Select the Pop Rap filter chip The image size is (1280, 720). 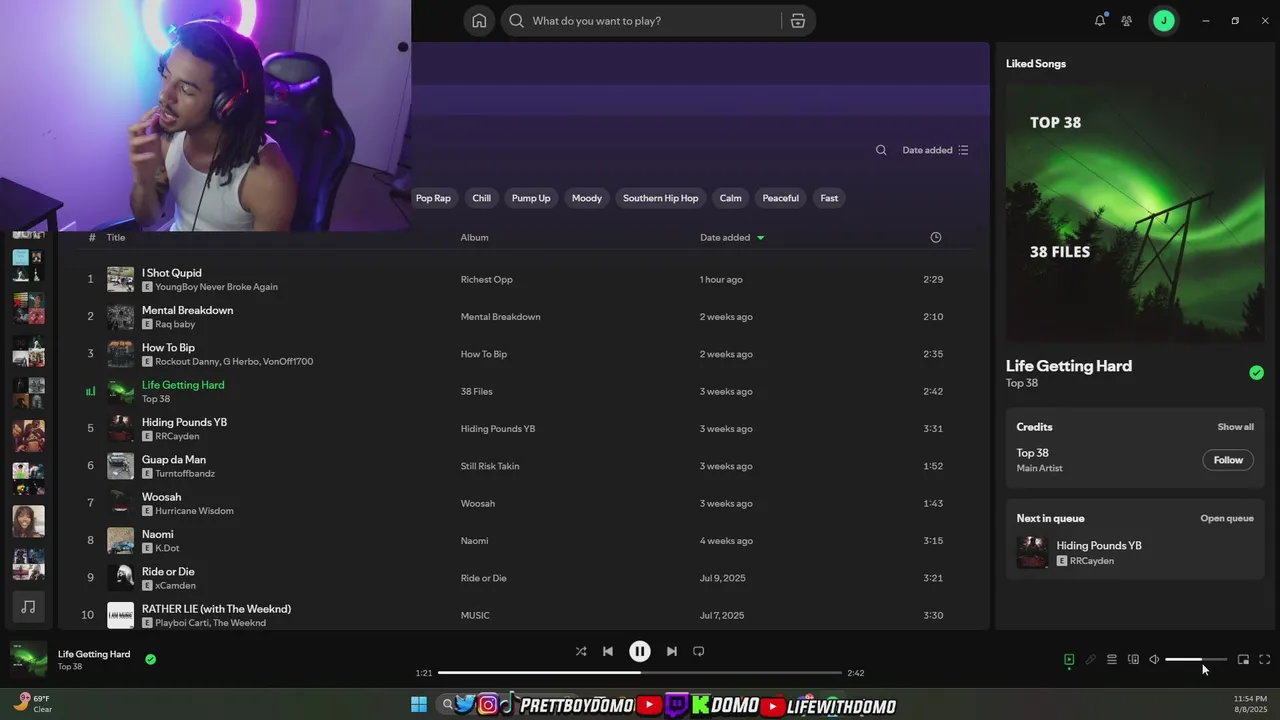point(433,198)
